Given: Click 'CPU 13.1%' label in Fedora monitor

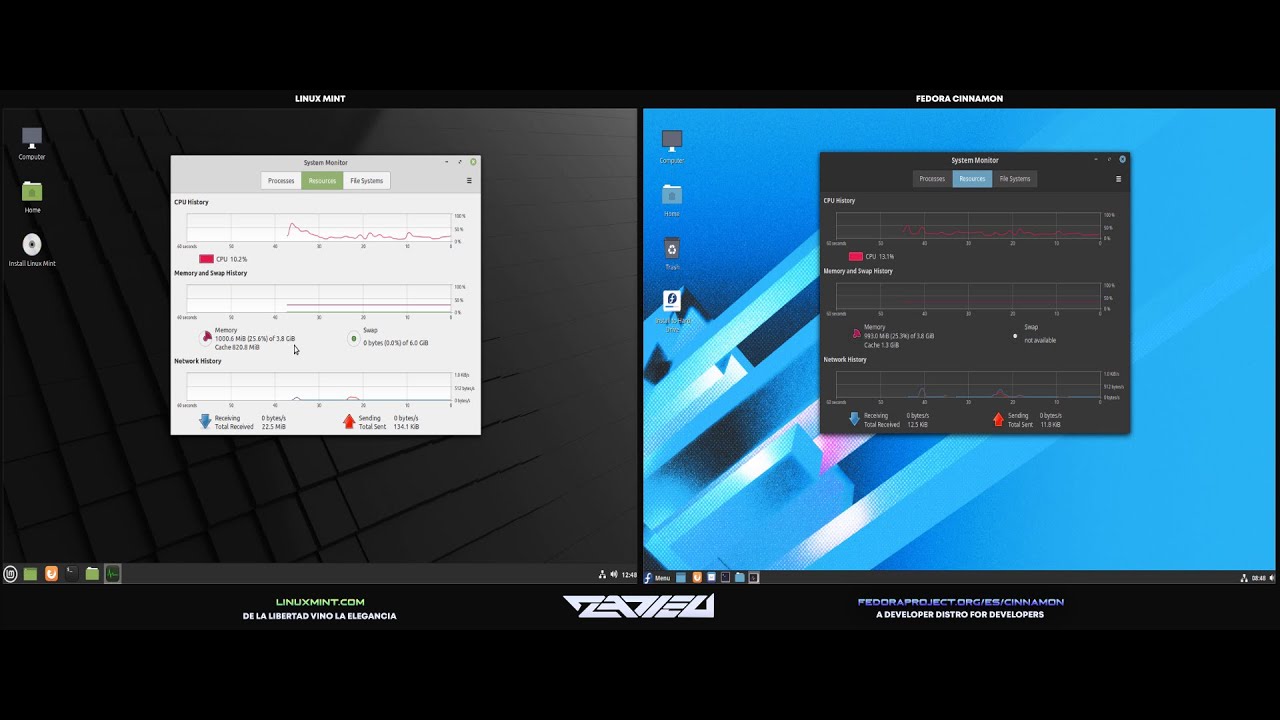Looking at the screenshot, I should pos(880,257).
